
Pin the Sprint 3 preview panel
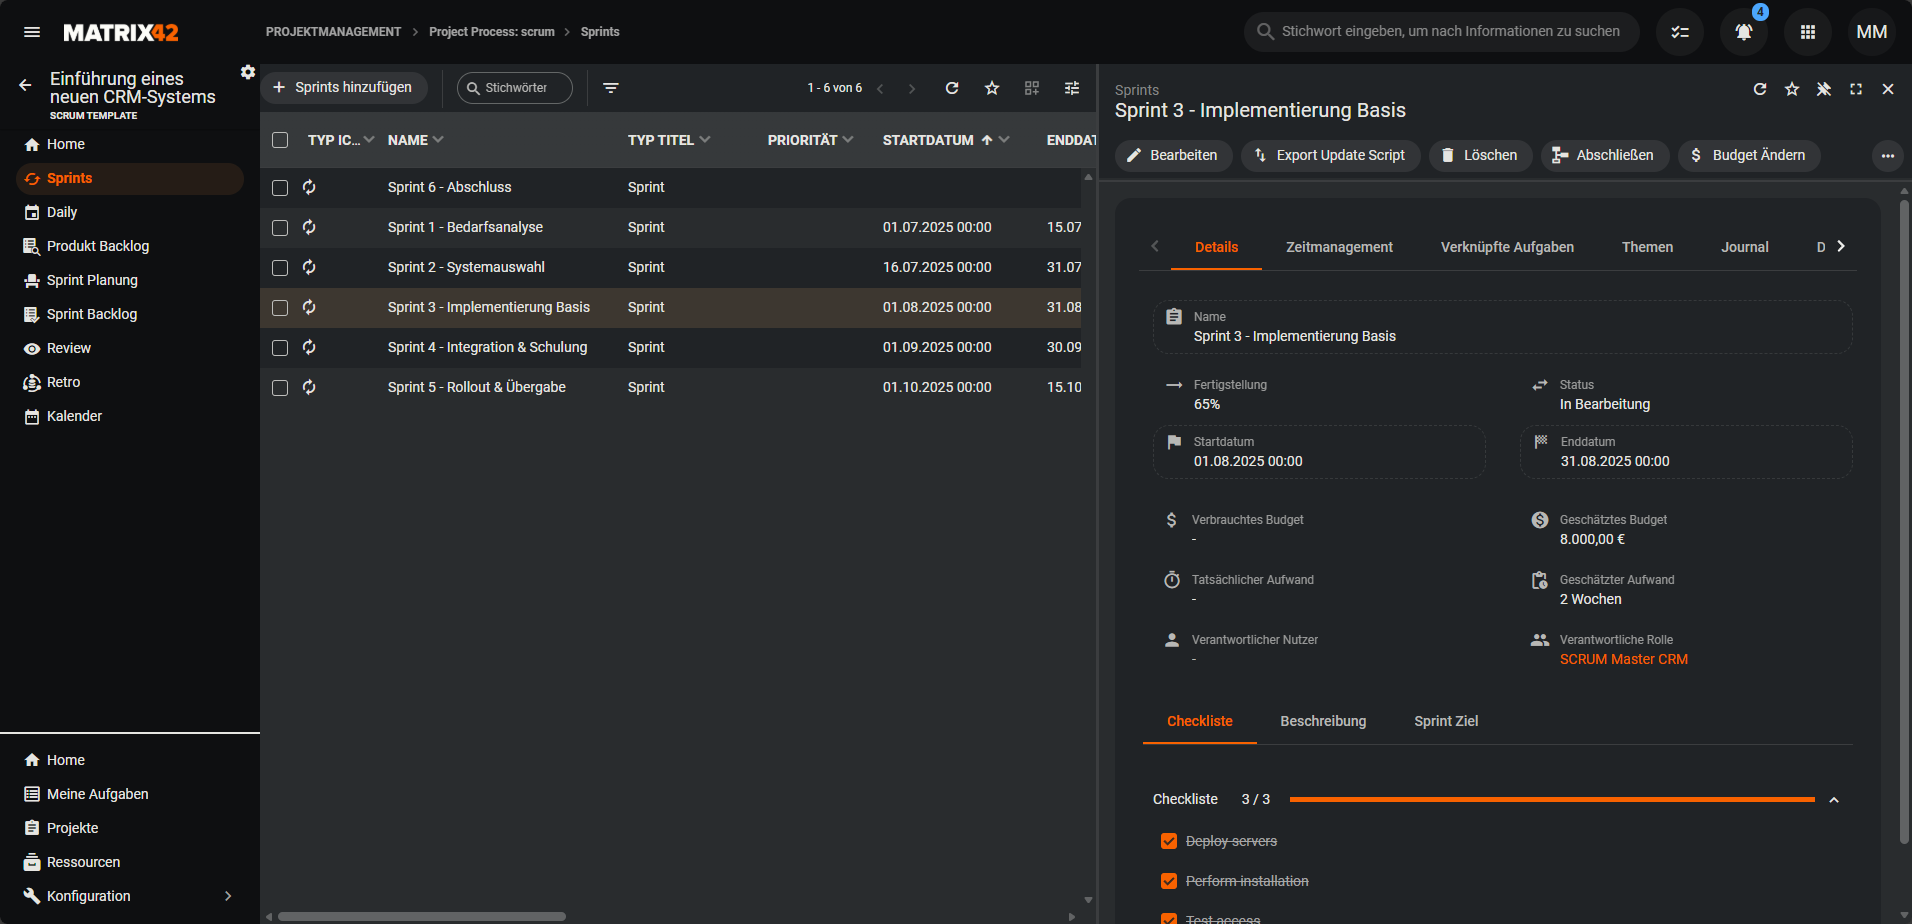1823,89
